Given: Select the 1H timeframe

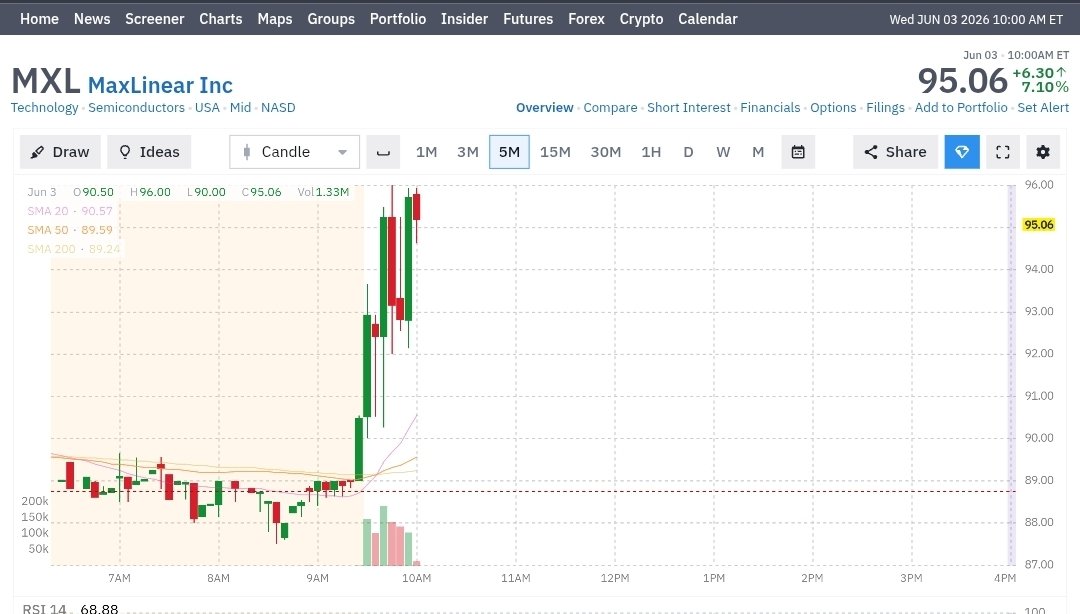Looking at the screenshot, I should click(651, 152).
